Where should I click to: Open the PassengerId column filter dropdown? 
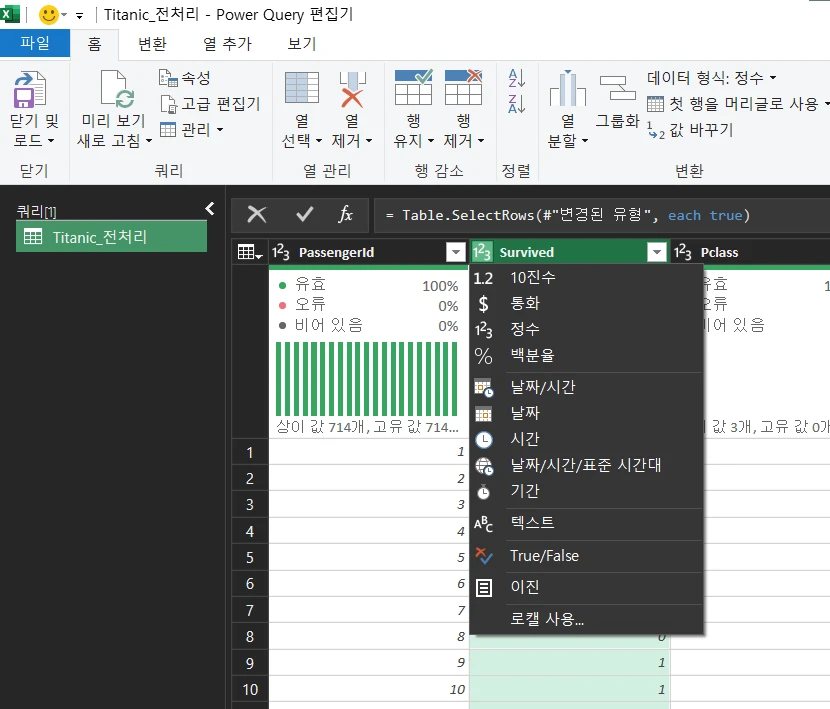[455, 252]
